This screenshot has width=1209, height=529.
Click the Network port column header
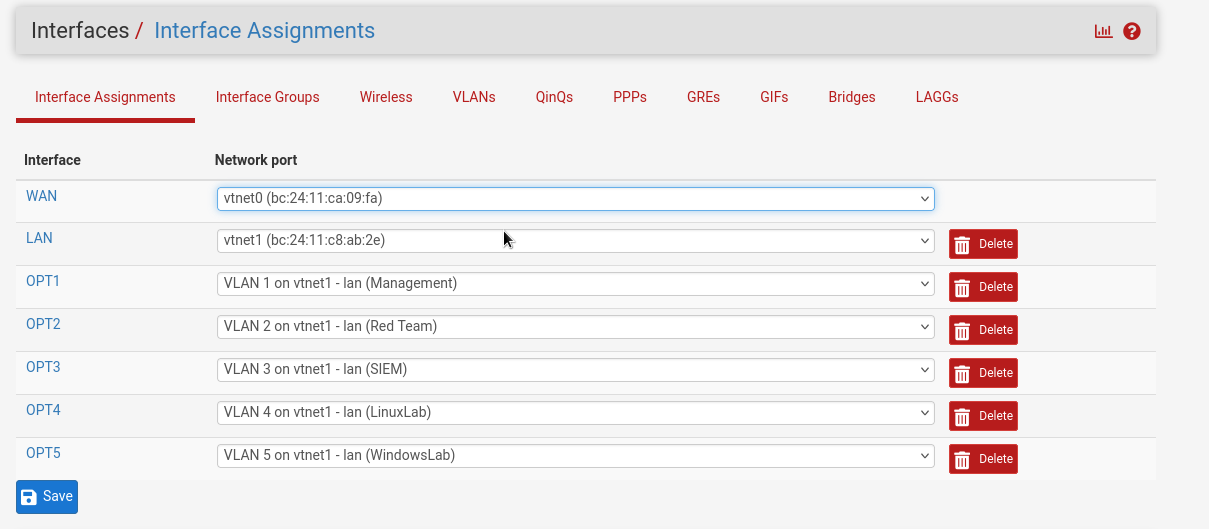coord(256,160)
